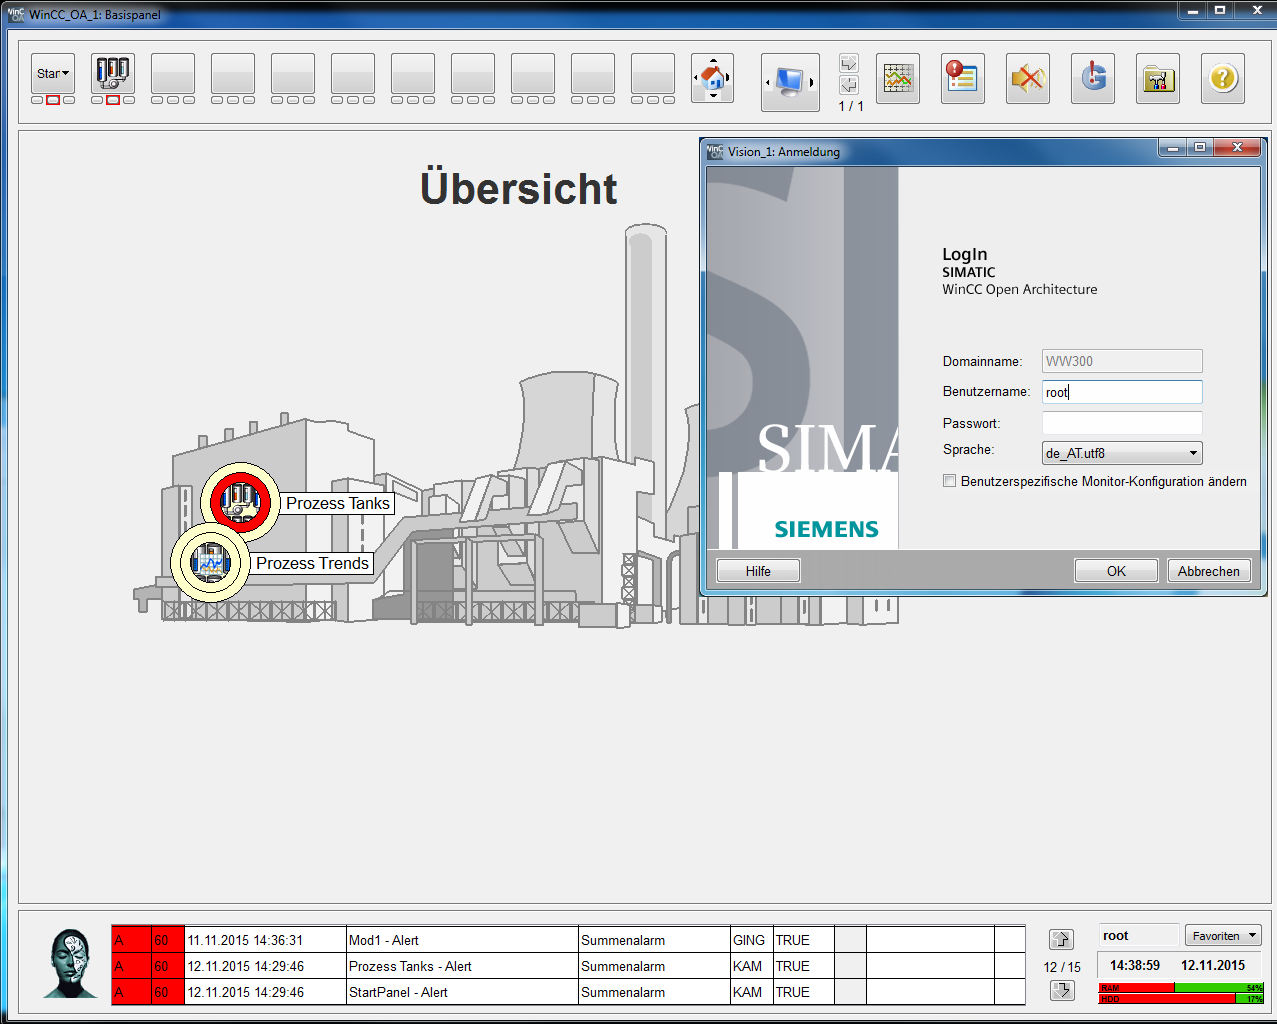Image resolution: width=1277 pixels, height=1024 pixels.
Task: Click the home navigation arrows icon
Action: (713, 78)
